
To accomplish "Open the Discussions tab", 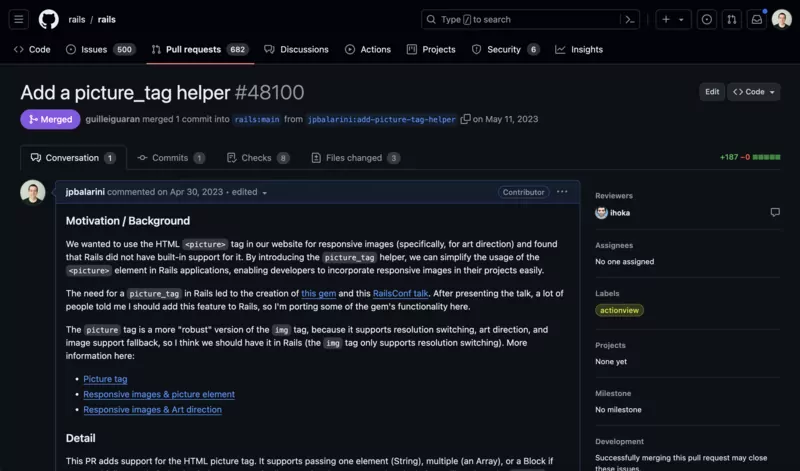I will (x=296, y=49).
